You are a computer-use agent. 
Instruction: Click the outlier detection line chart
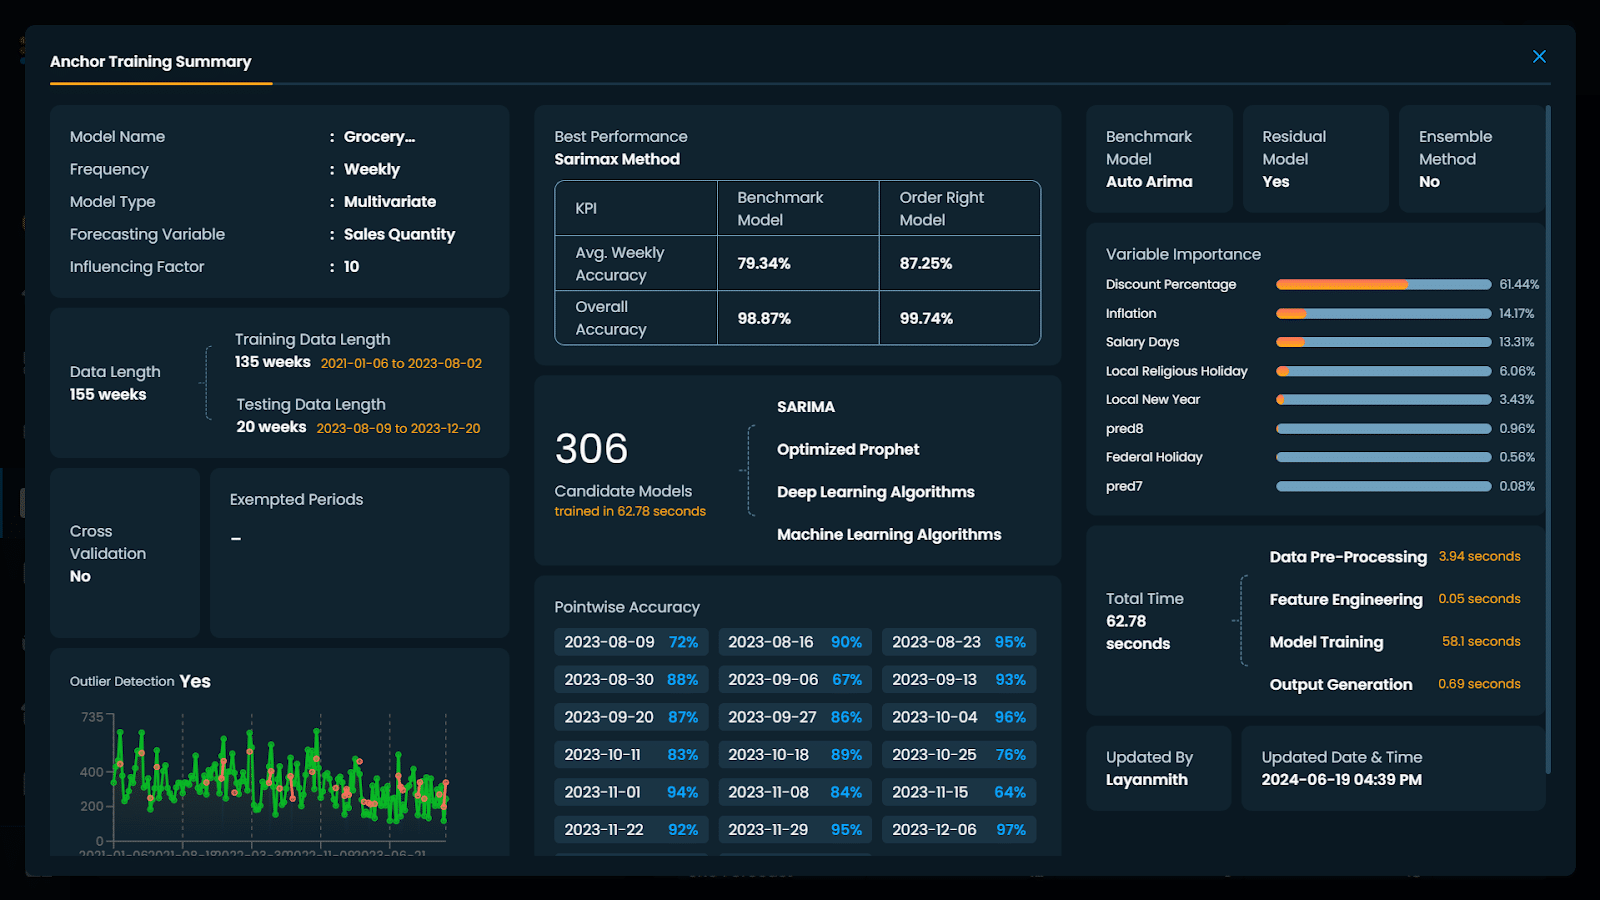tap(278, 775)
